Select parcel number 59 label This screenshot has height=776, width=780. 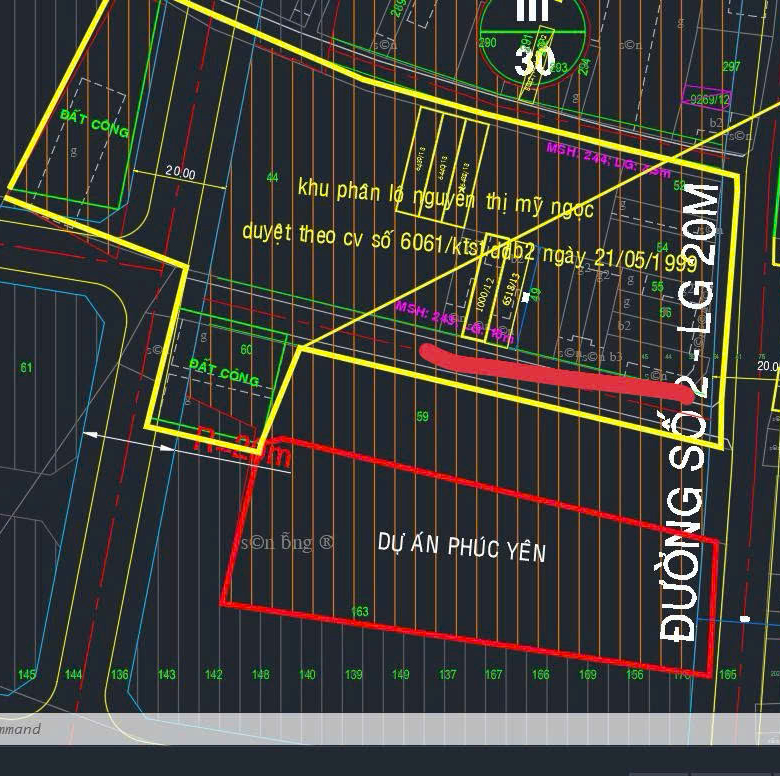point(422,416)
